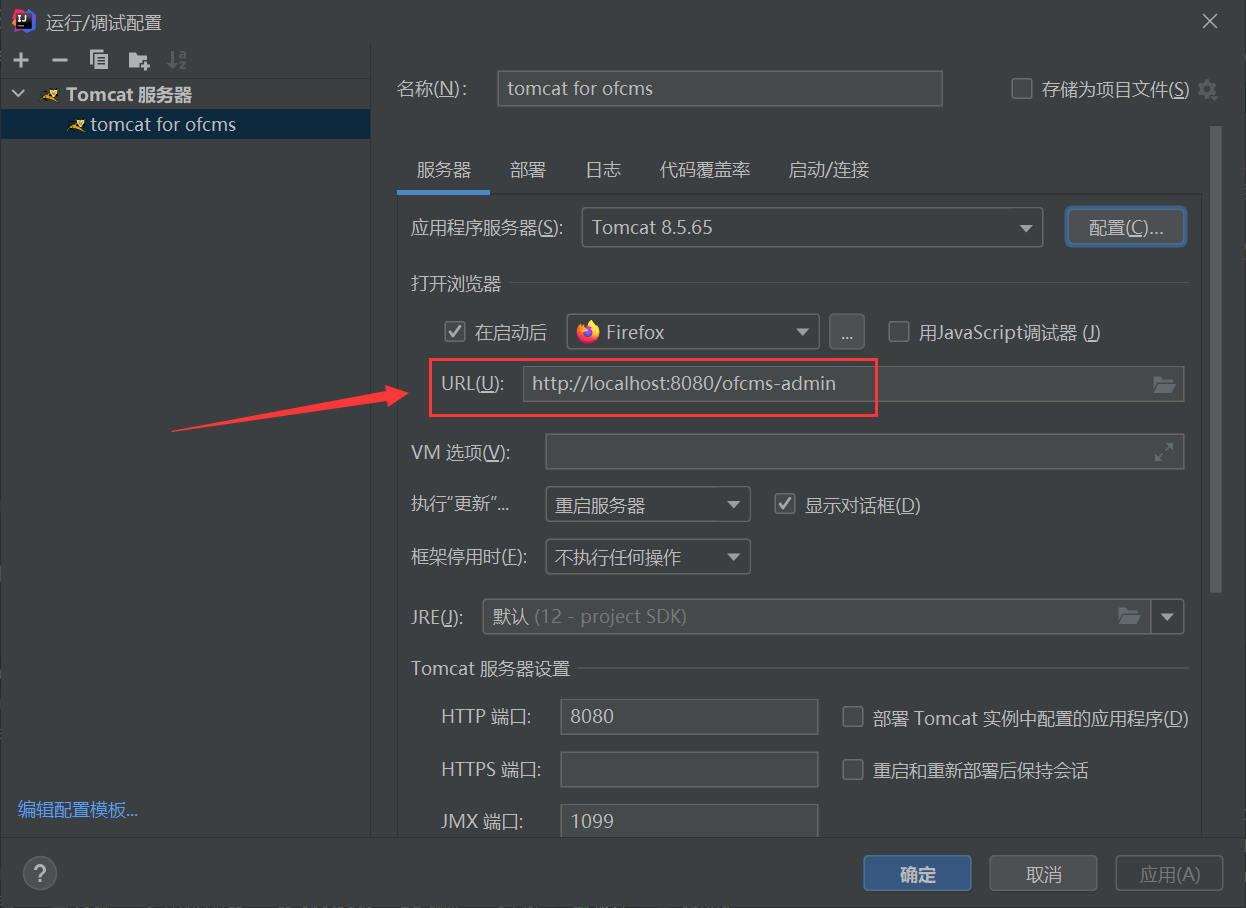Add a new run configuration
Screen dimensions: 1246x908
(20, 60)
